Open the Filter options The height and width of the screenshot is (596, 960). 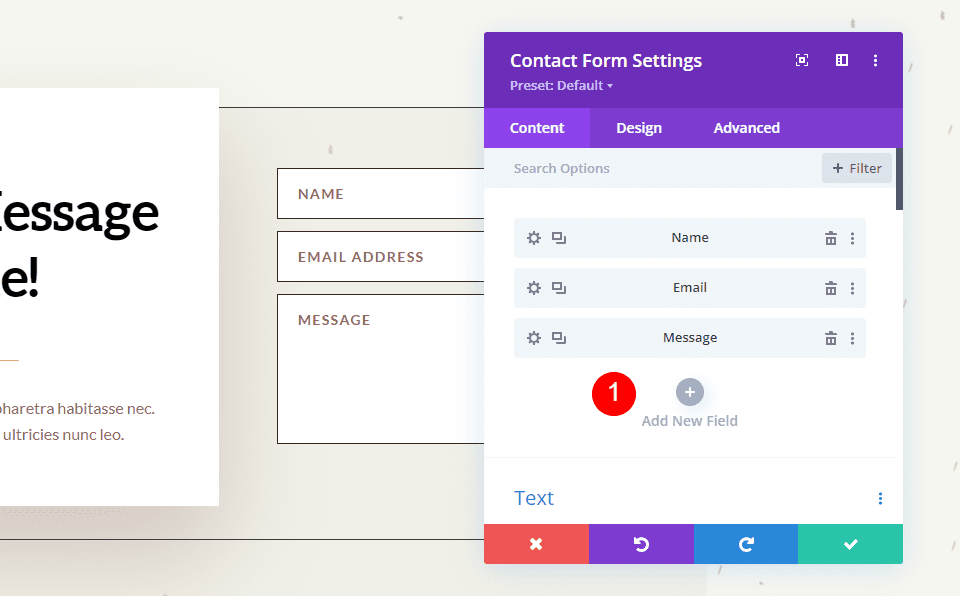(856, 167)
